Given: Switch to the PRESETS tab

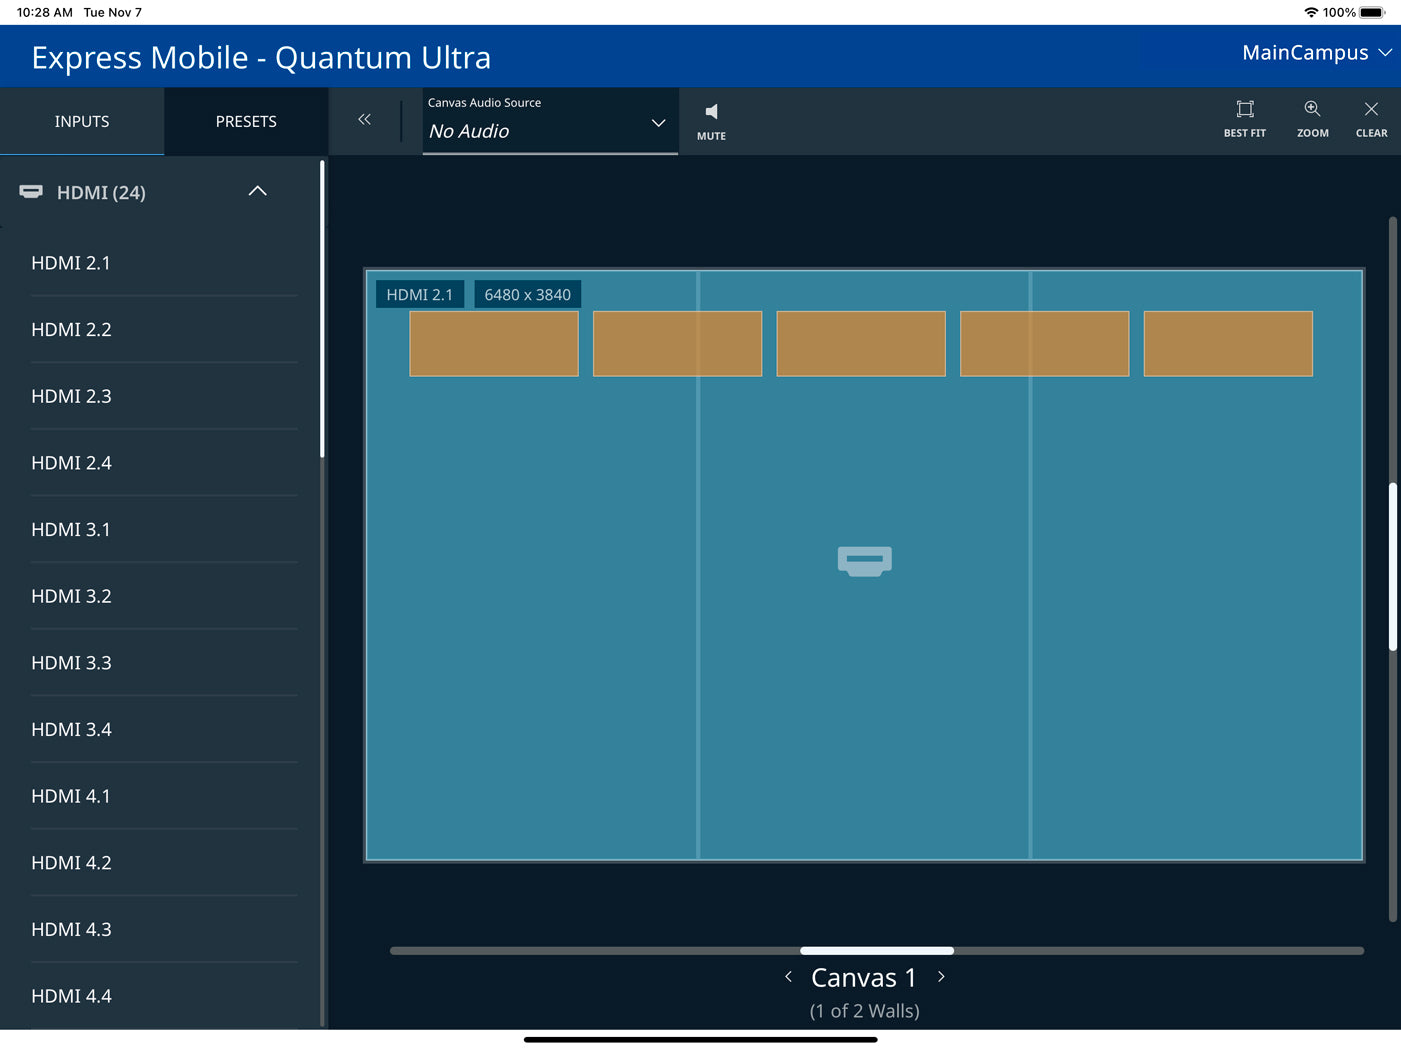Looking at the screenshot, I should 246,121.
